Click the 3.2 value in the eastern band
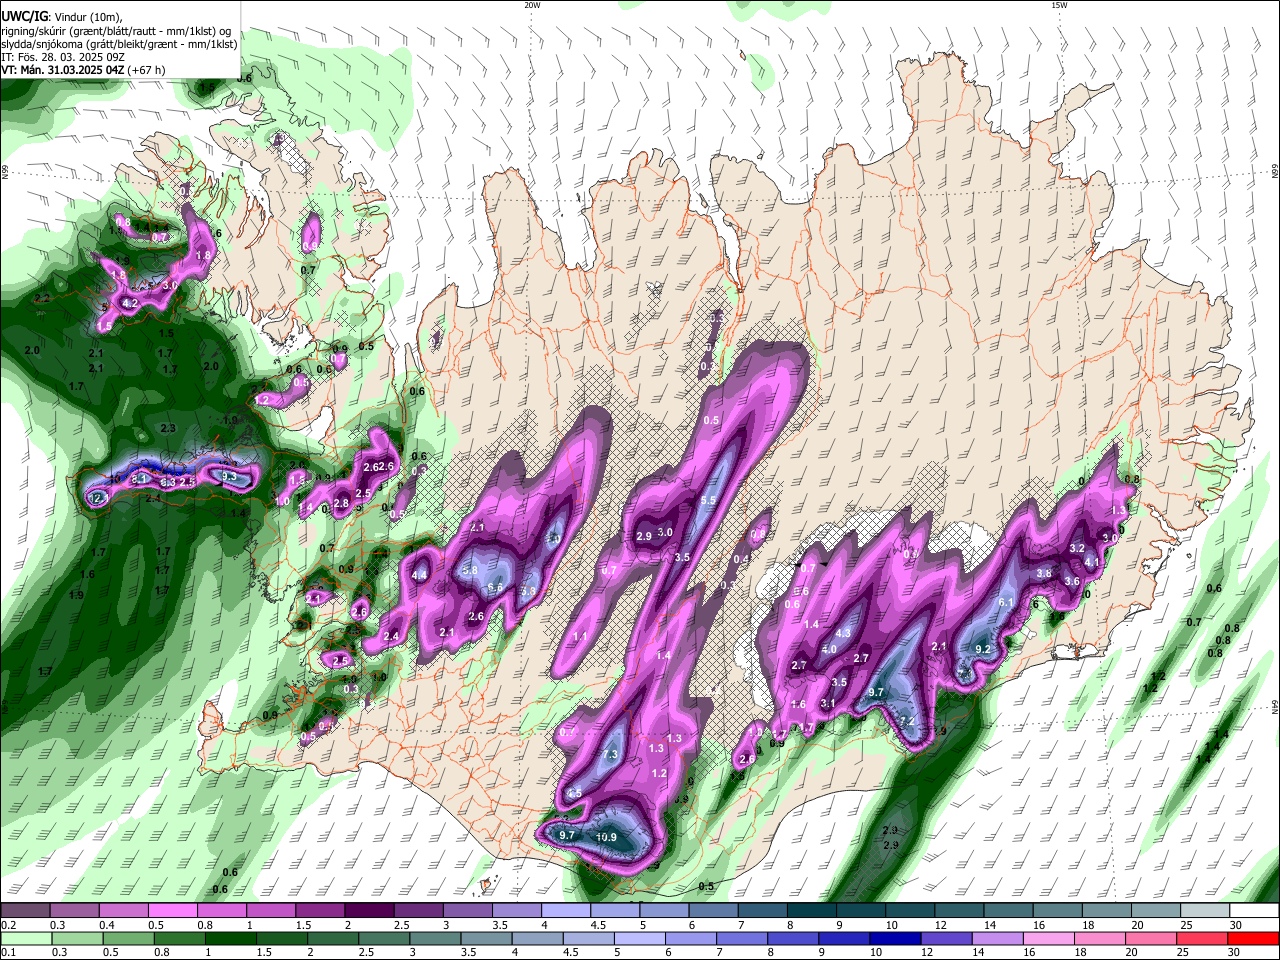The width and height of the screenshot is (1280, 960). click(x=1077, y=548)
